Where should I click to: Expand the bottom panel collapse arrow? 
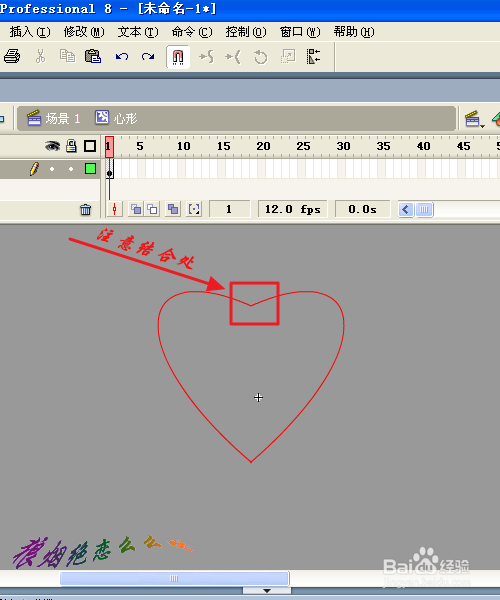(267, 591)
